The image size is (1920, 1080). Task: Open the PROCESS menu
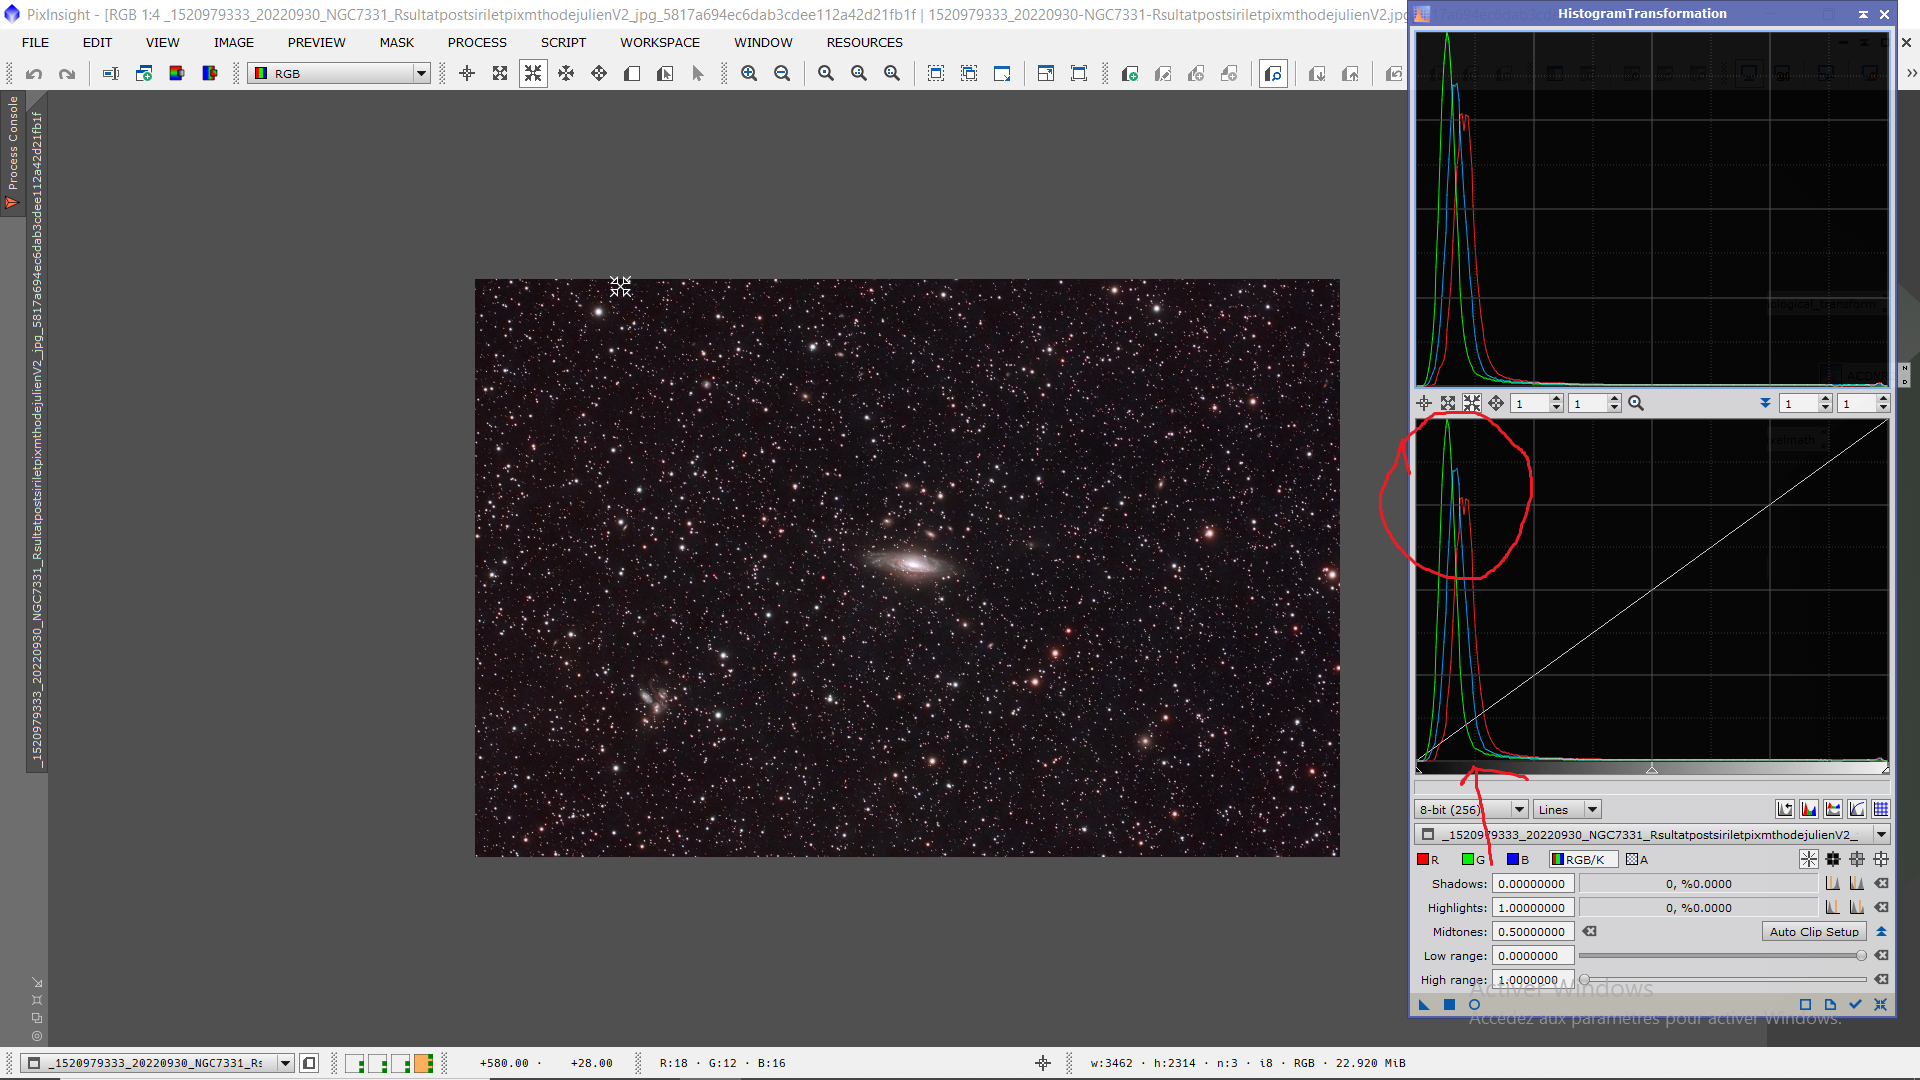click(477, 43)
